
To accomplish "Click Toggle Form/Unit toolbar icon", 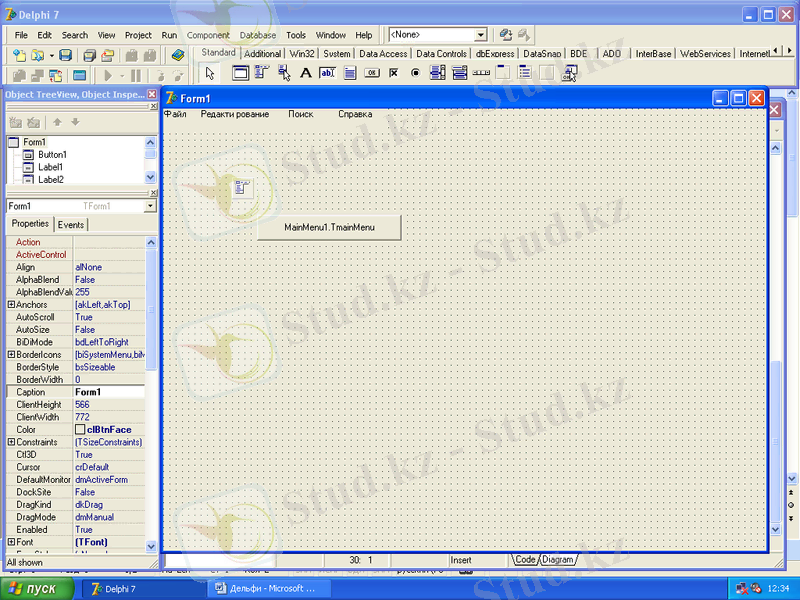I will [55, 76].
